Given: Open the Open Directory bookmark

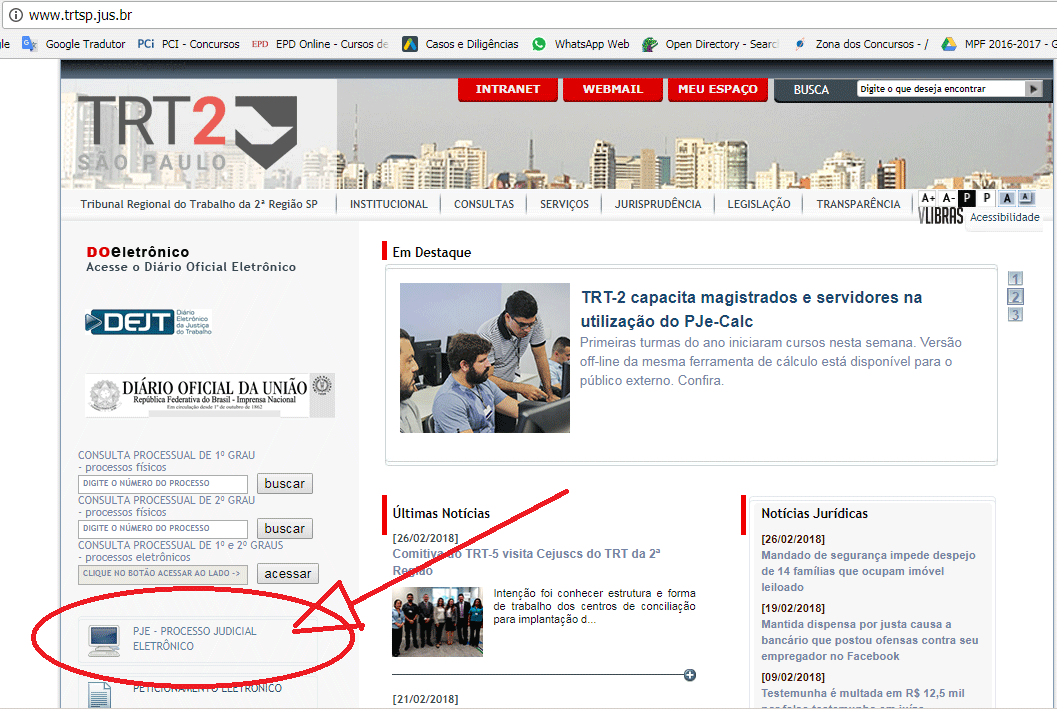Looking at the screenshot, I should [x=710, y=44].
